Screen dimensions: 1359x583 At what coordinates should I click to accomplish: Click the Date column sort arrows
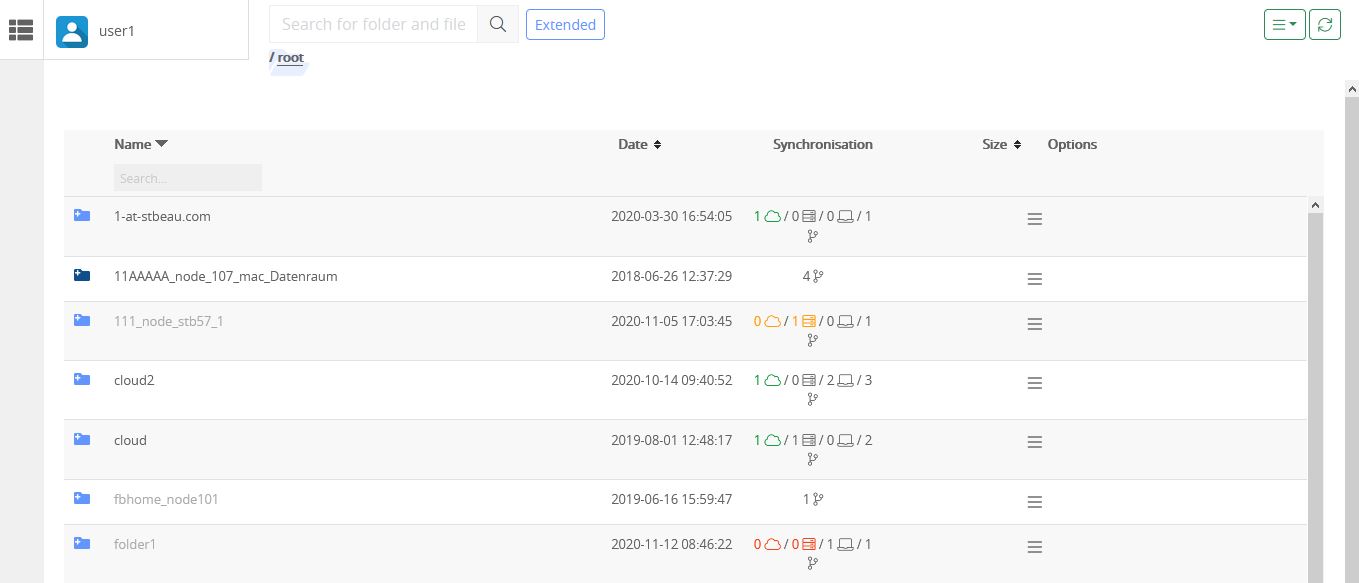[658, 144]
